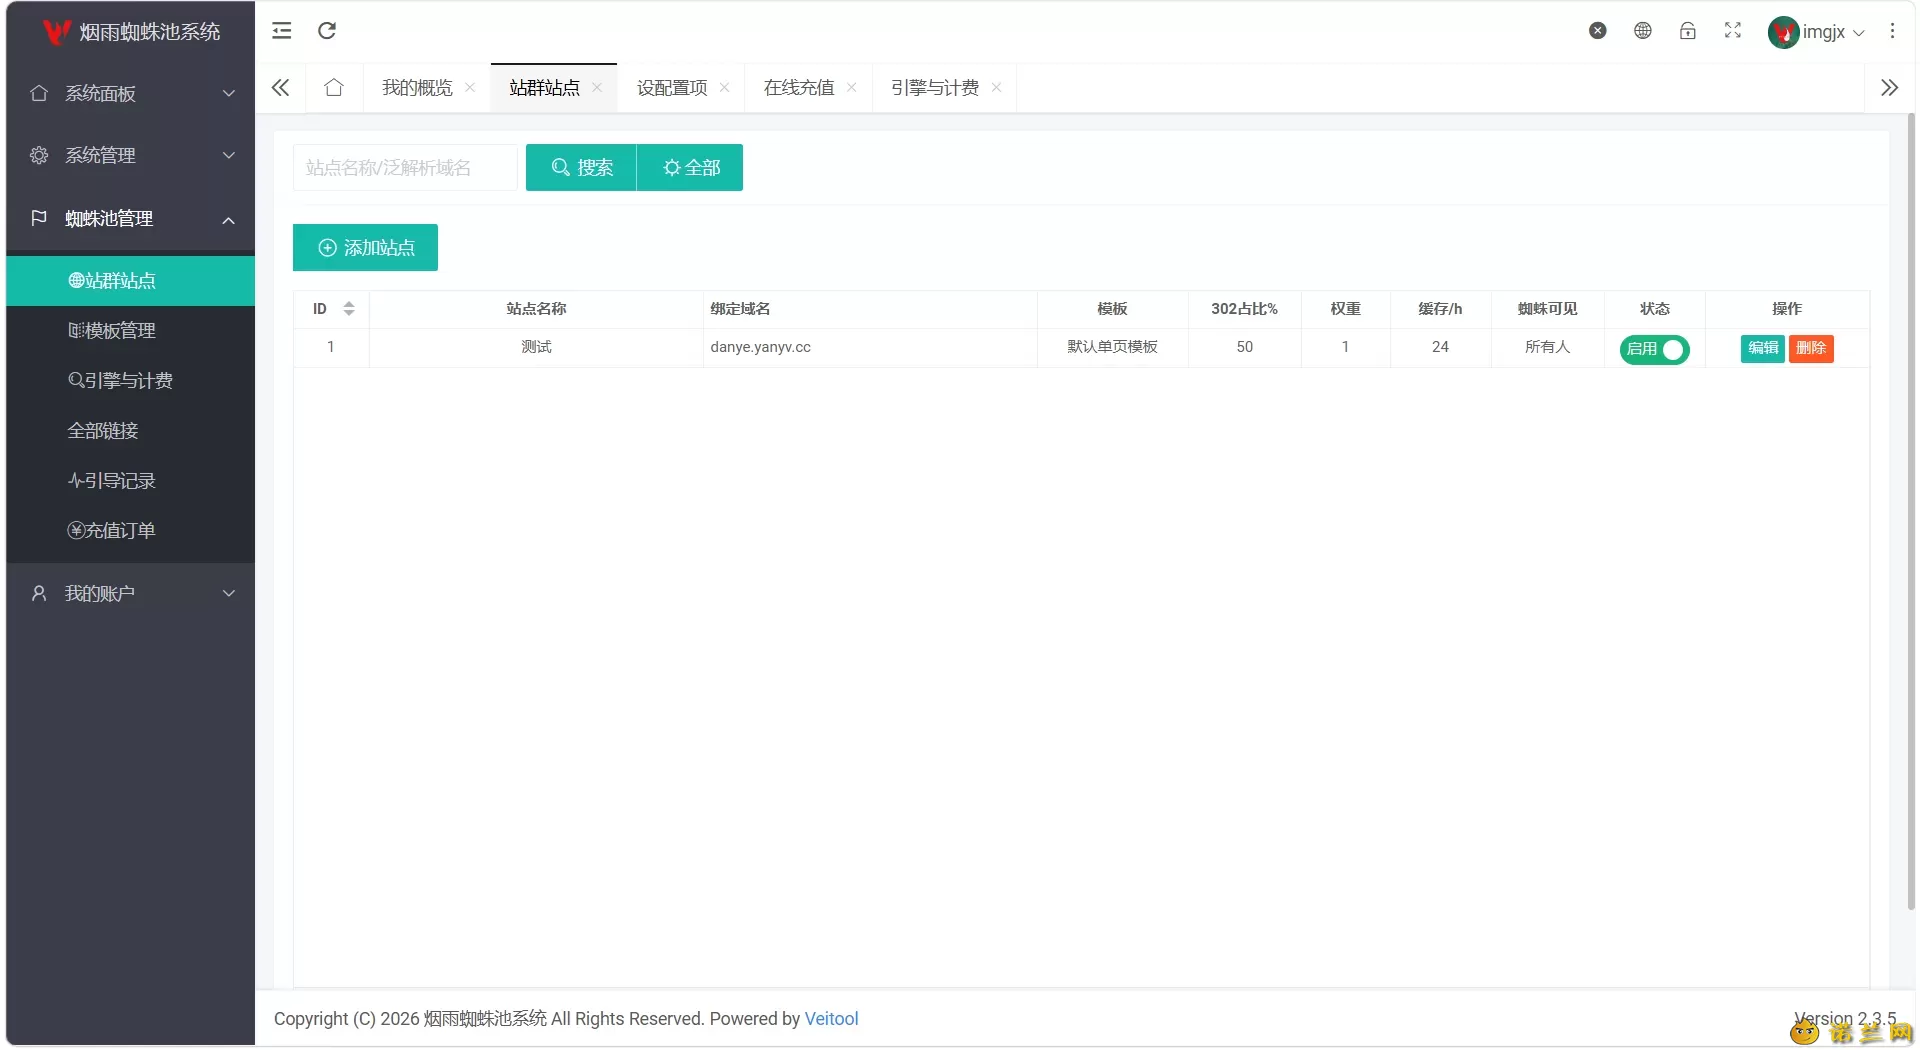1920x1050 pixels.
Task: Sort the table by the ID column arrows
Action: pyautogui.click(x=349, y=309)
